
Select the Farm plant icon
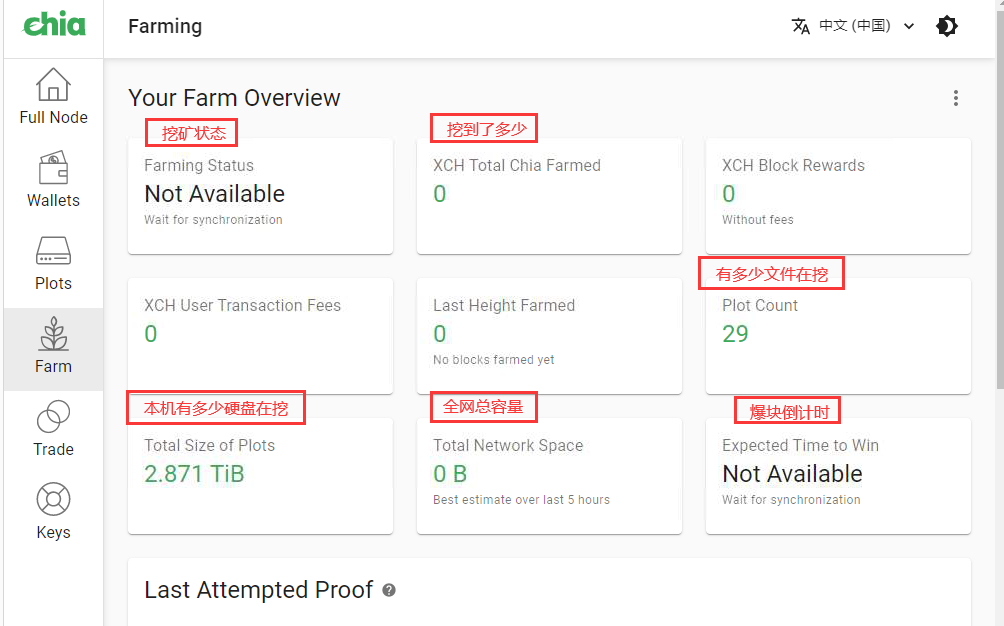click(x=53, y=335)
